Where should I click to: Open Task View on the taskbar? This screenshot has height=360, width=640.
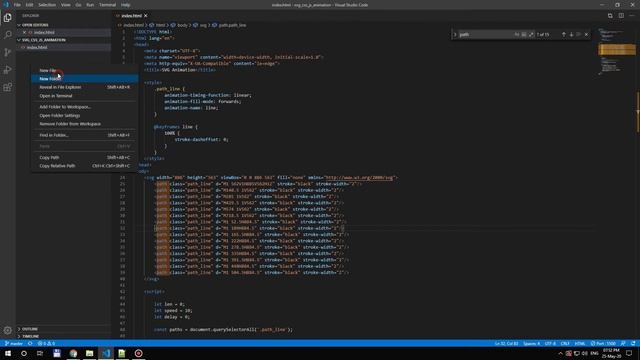click(40, 353)
